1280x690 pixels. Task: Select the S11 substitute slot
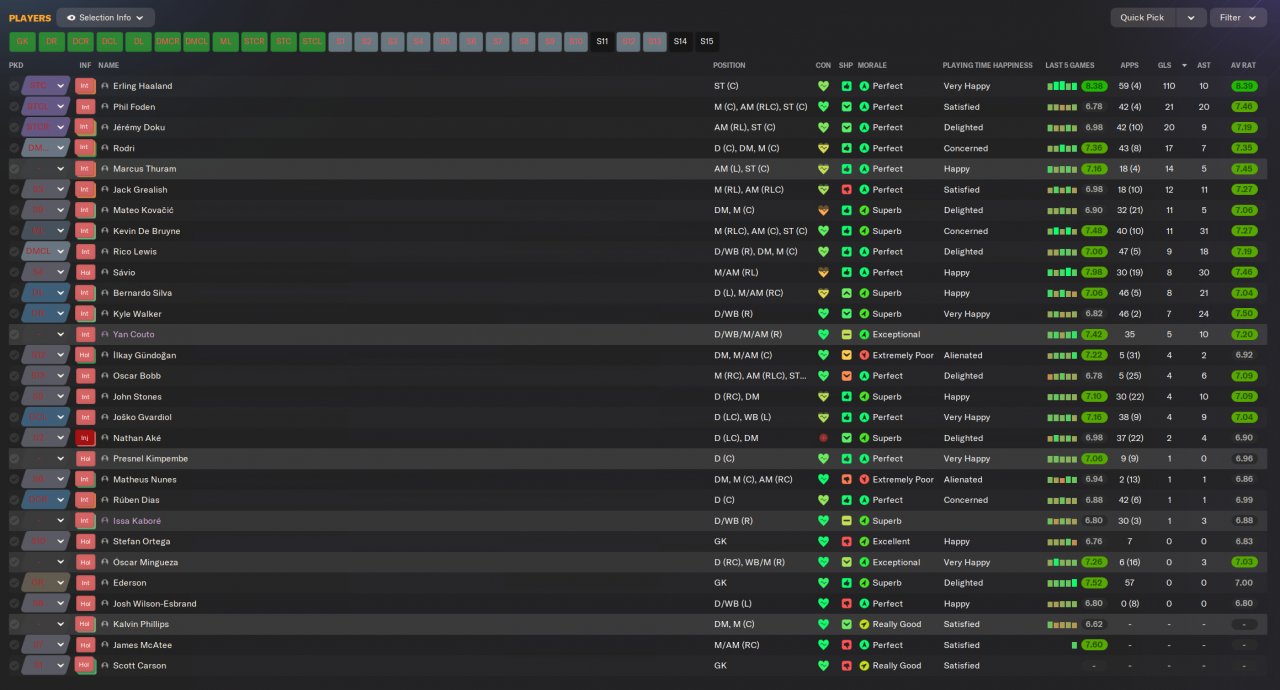602,42
